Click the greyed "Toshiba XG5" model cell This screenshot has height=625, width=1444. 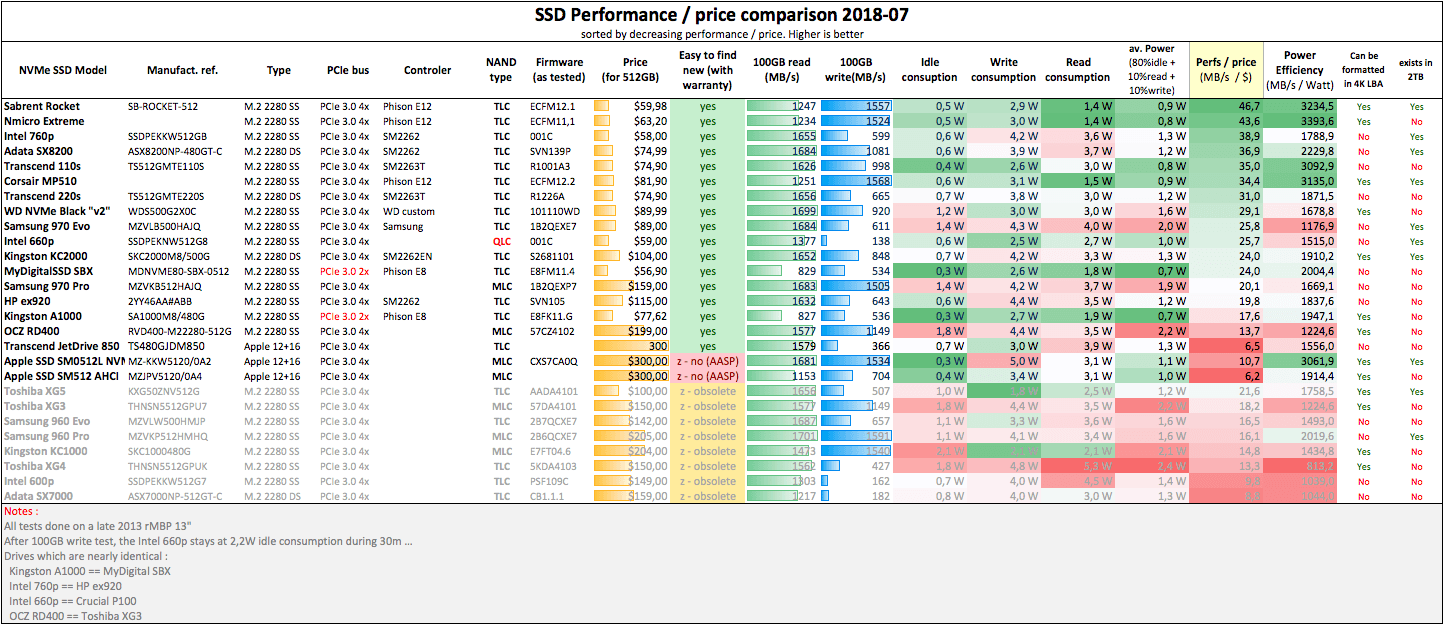click(x=35, y=391)
